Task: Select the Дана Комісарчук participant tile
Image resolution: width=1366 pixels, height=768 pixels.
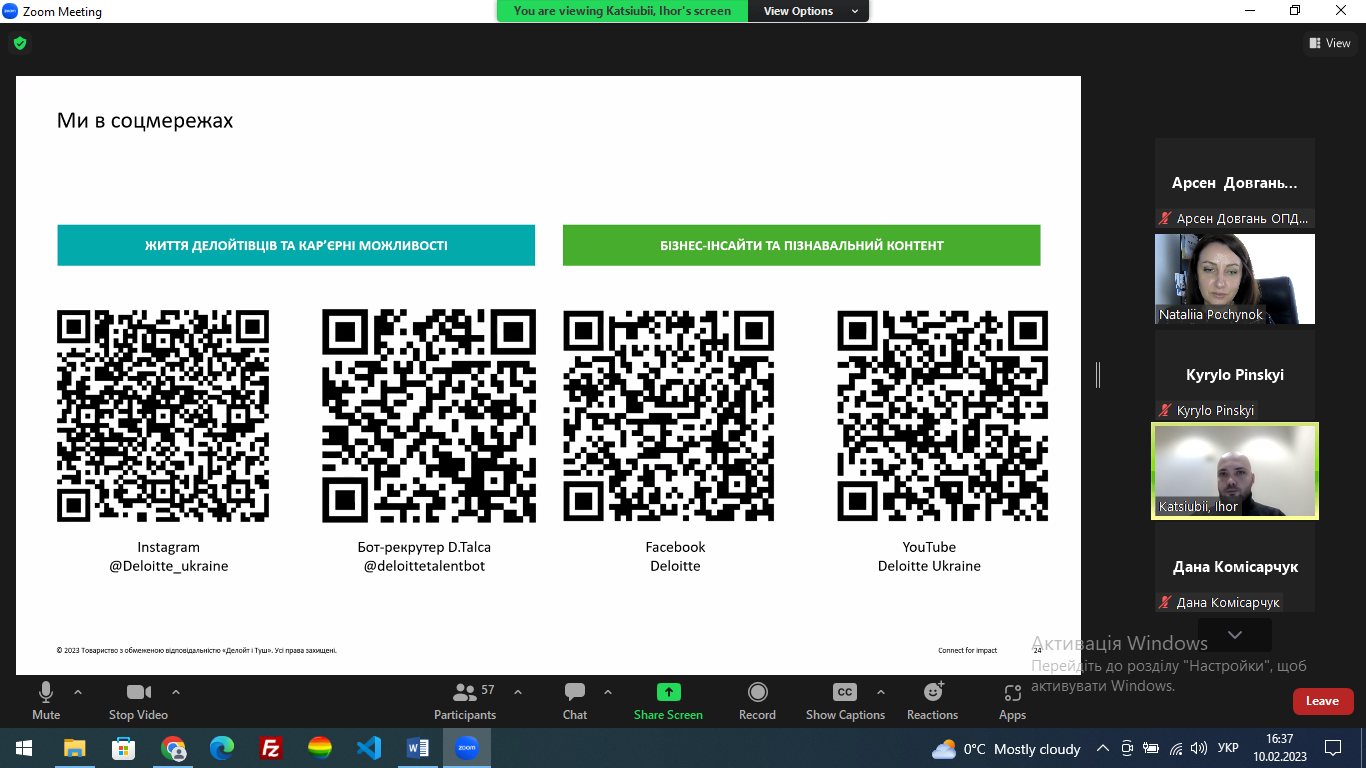Action: point(1235,567)
